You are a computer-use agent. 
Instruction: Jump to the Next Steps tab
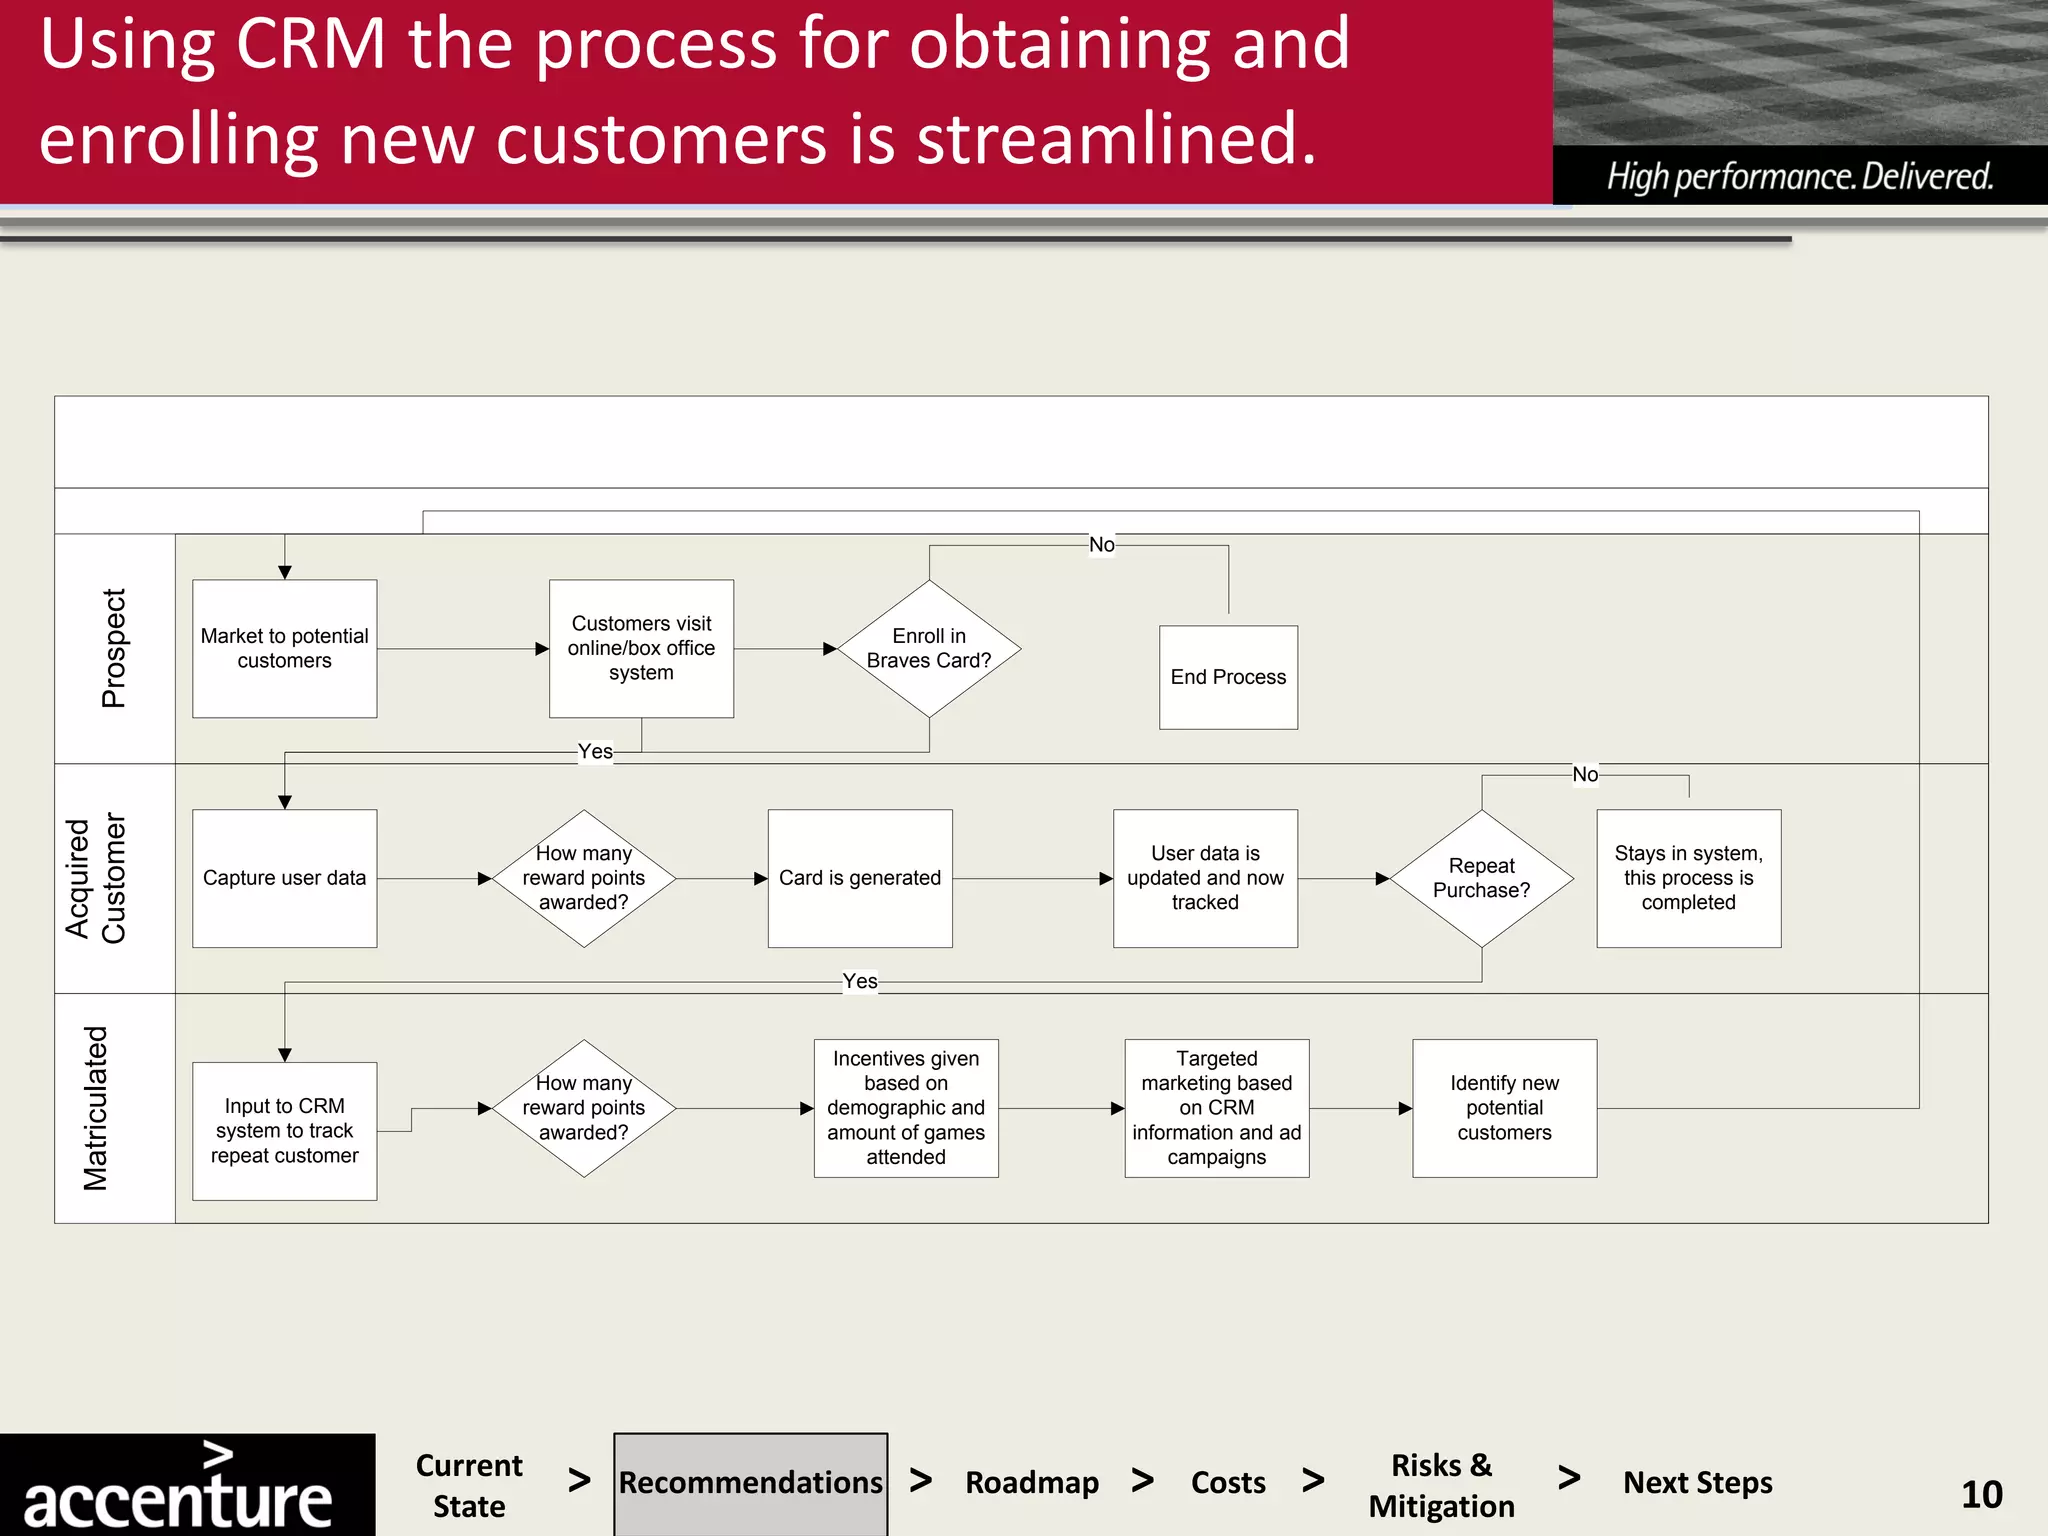click(x=1698, y=1482)
